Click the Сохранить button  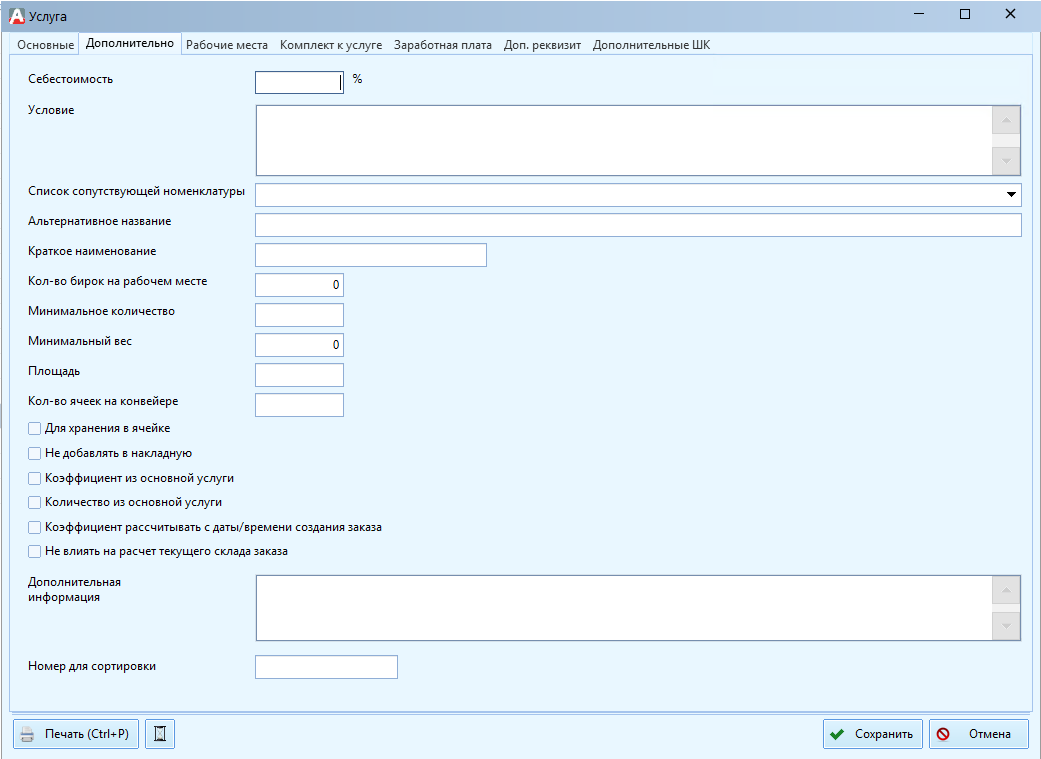[x=872, y=734]
